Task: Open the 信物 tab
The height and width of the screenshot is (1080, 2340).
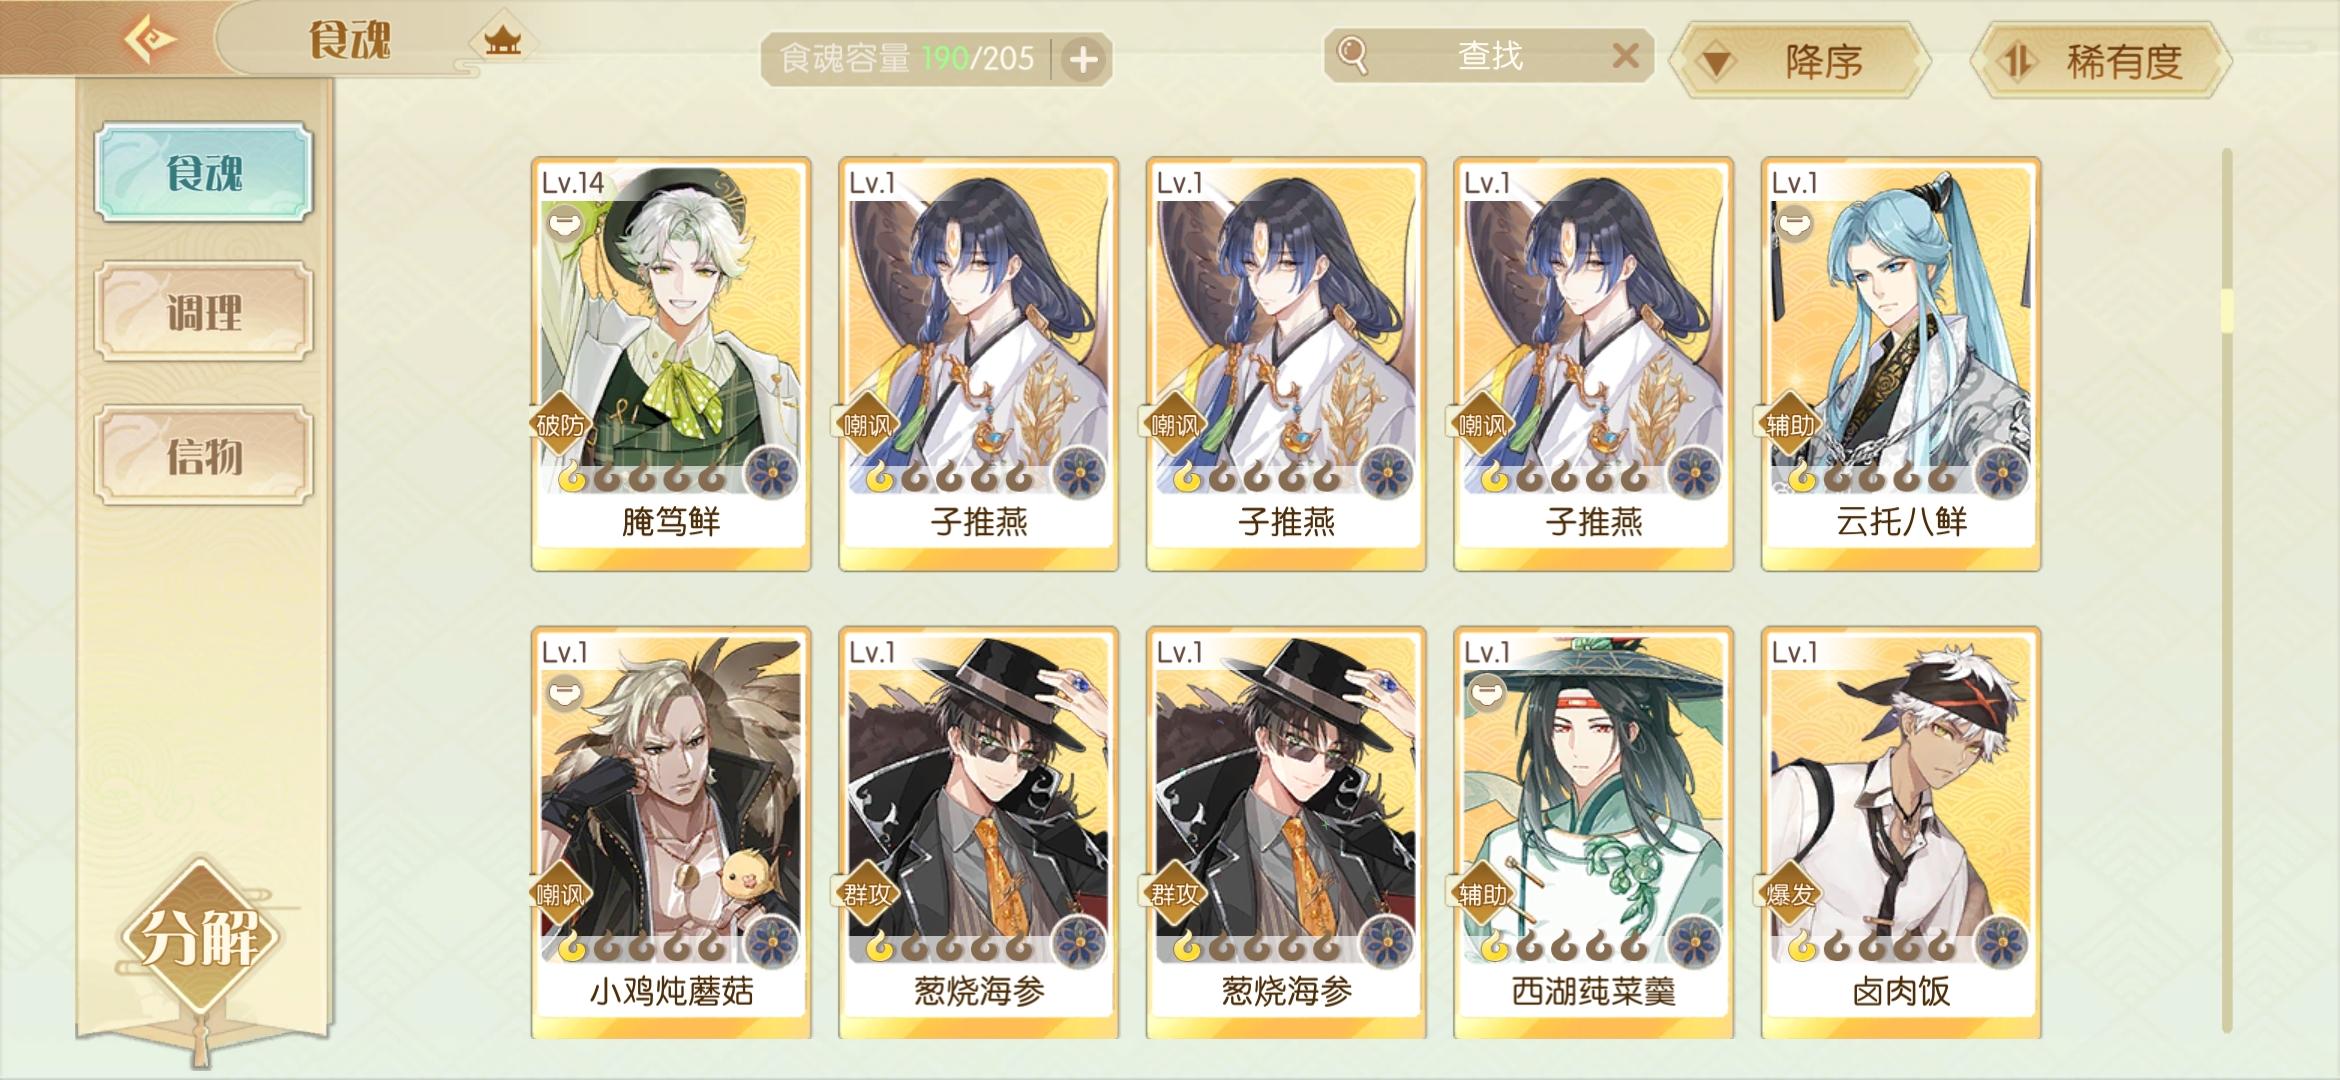Action: coord(204,456)
